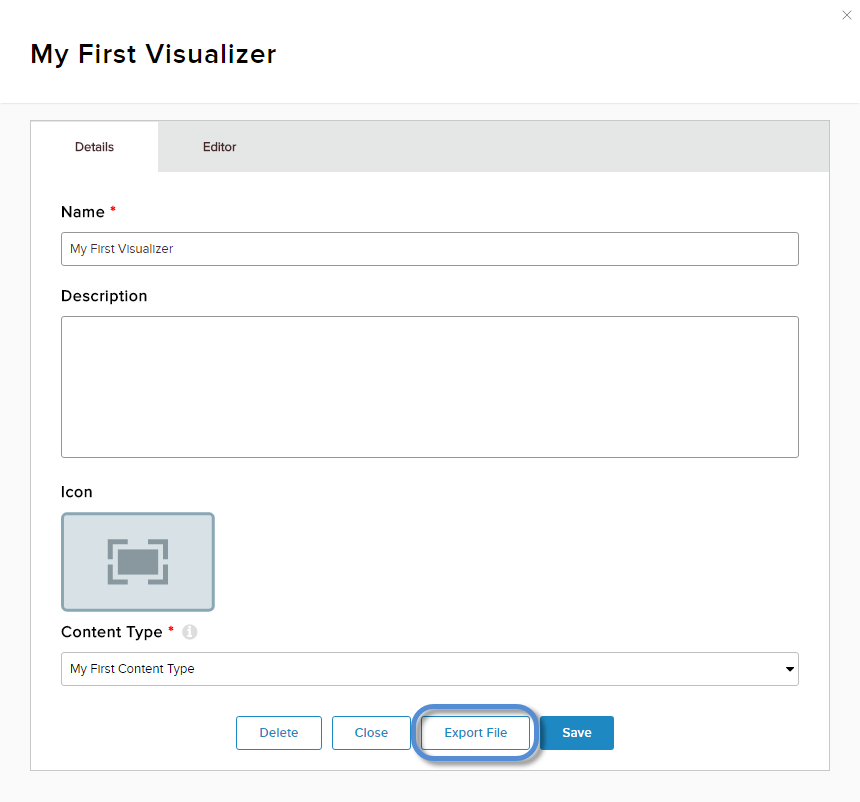This screenshot has height=802, width=860.
Task: Focus the Description text area
Action: tap(429, 387)
